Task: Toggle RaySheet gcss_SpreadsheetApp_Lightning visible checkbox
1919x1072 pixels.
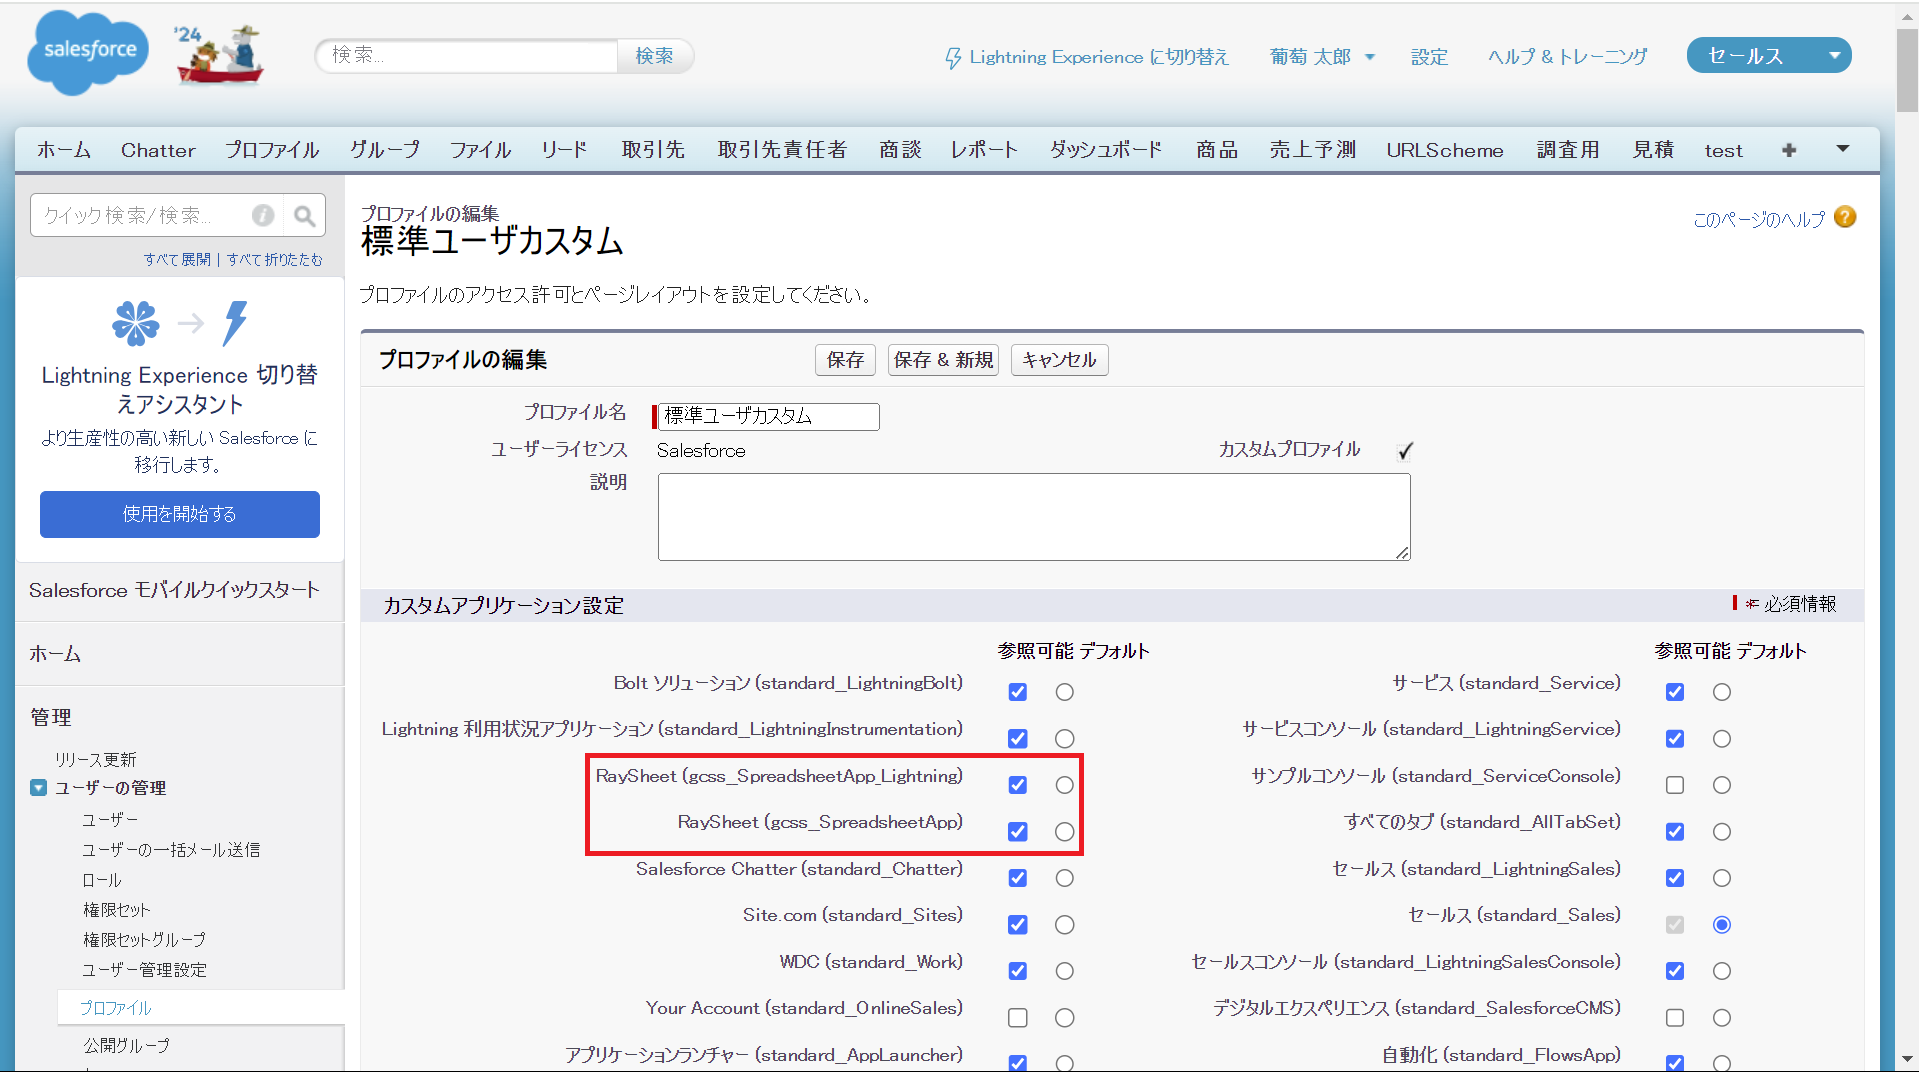Action: [x=1018, y=785]
